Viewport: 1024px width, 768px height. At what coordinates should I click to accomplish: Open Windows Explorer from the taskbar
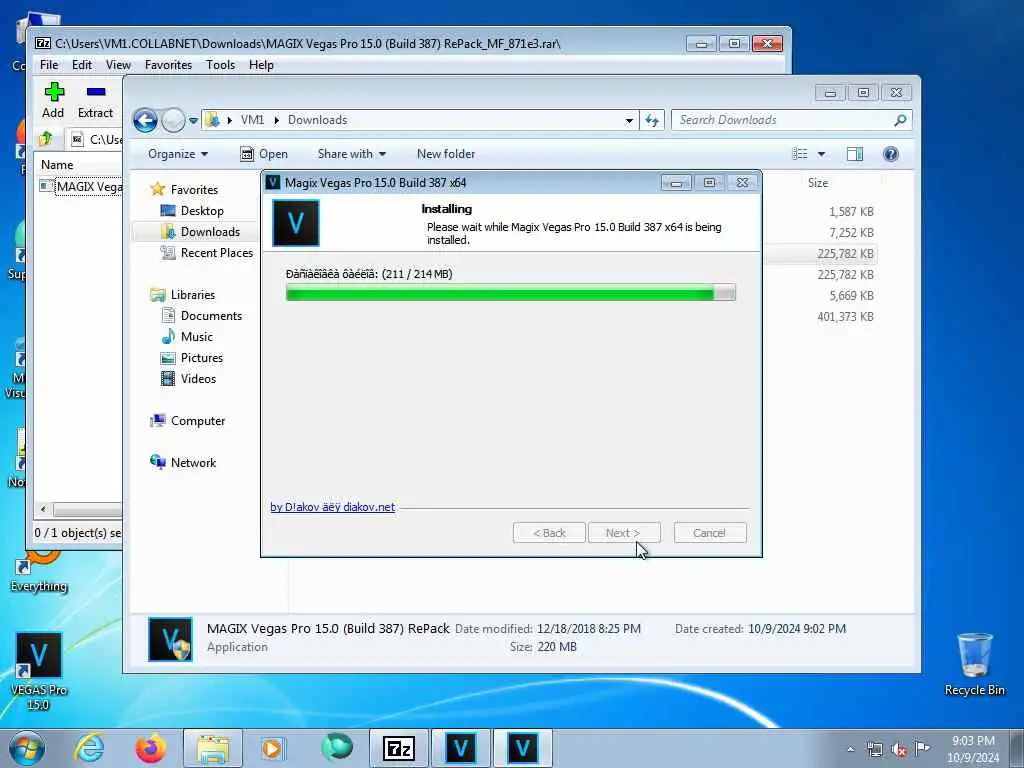point(213,748)
